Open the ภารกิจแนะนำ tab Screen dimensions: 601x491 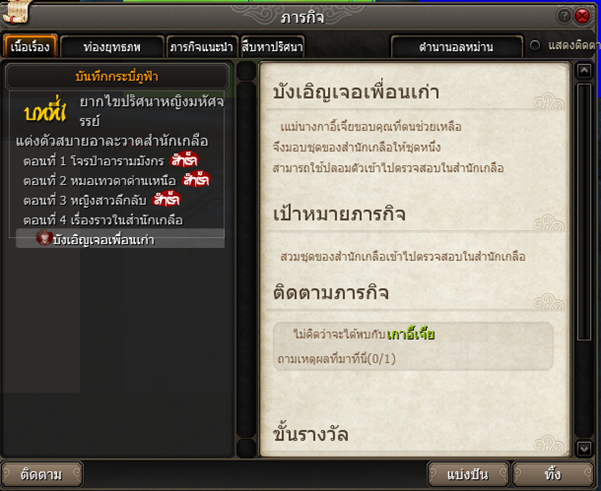pos(201,47)
